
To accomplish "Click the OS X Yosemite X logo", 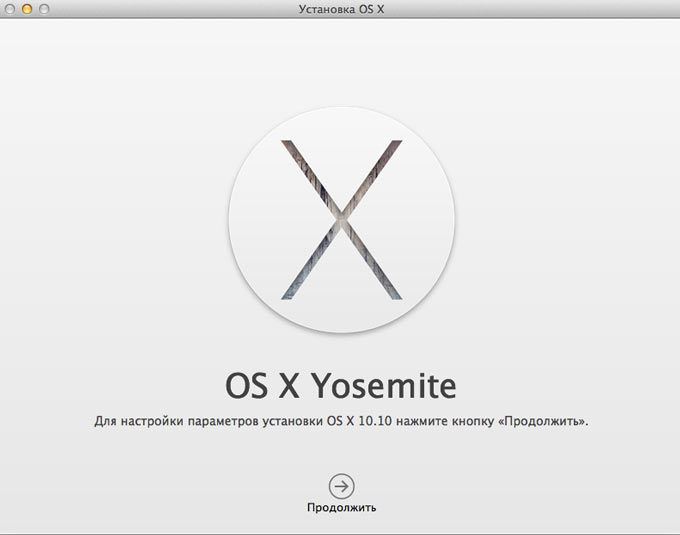I will 342,220.
